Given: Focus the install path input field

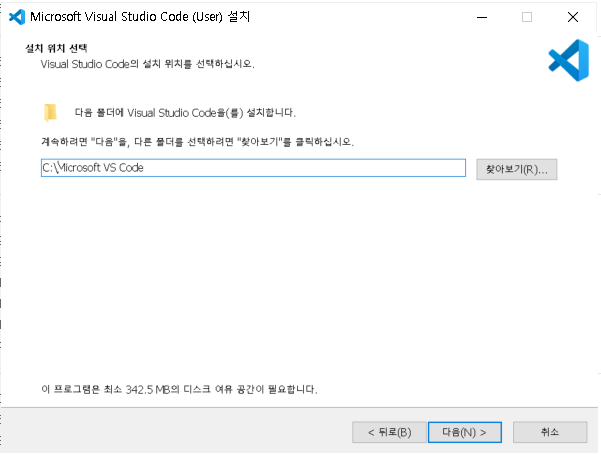Looking at the screenshot, I should (253, 168).
